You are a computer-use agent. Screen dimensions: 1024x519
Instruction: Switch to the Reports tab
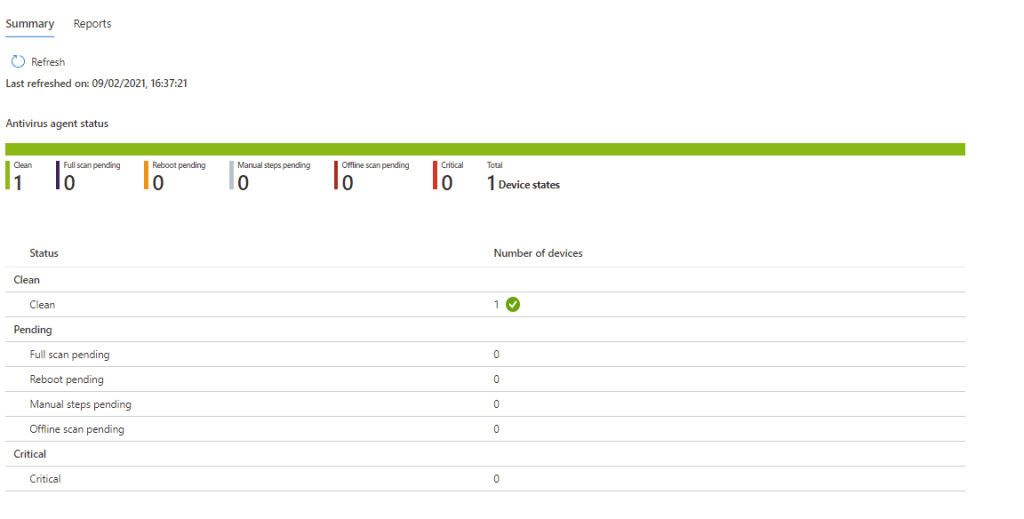pos(92,24)
